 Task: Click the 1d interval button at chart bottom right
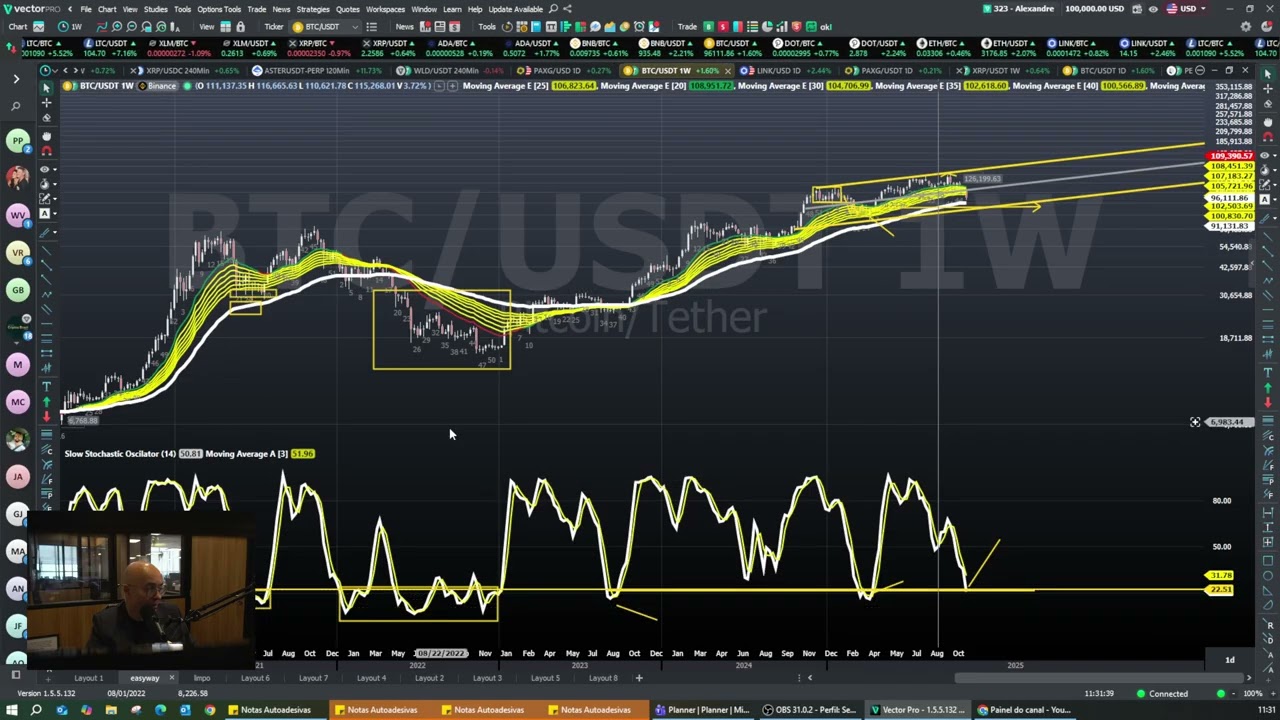[1230, 660]
